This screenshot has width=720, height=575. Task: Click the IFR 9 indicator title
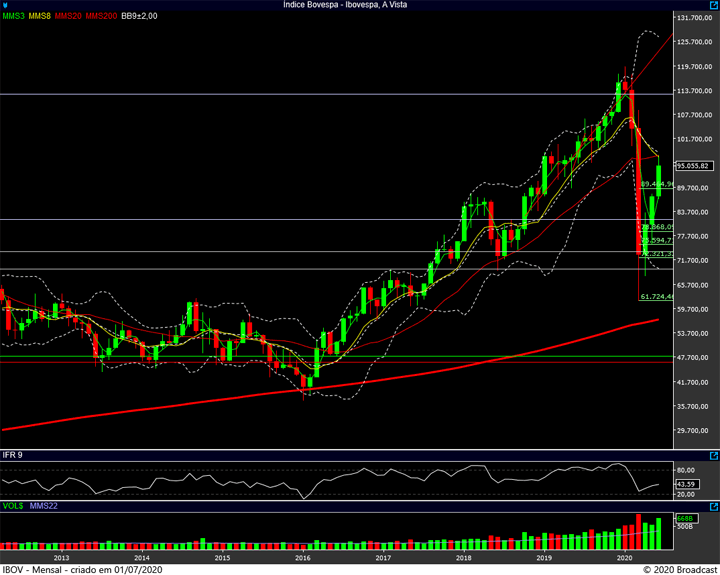pyautogui.click(x=13, y=456)
